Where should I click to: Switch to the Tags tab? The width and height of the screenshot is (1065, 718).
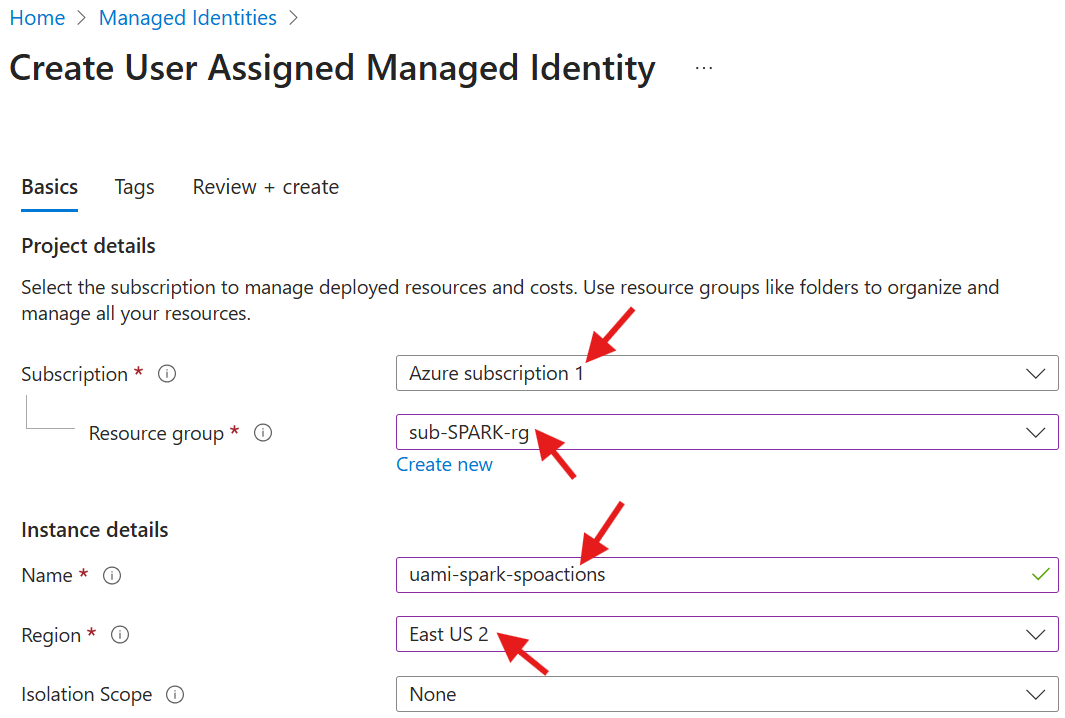134,187
